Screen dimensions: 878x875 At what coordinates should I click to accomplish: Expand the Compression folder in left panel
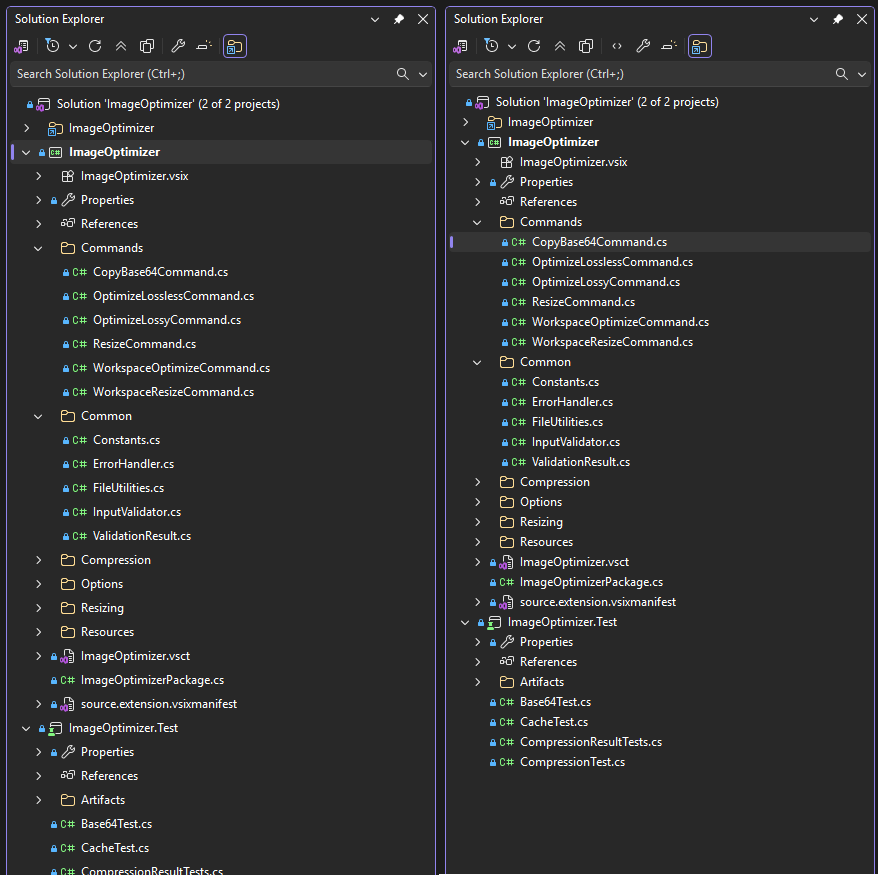pyautogui.click(x=38, y=559)
